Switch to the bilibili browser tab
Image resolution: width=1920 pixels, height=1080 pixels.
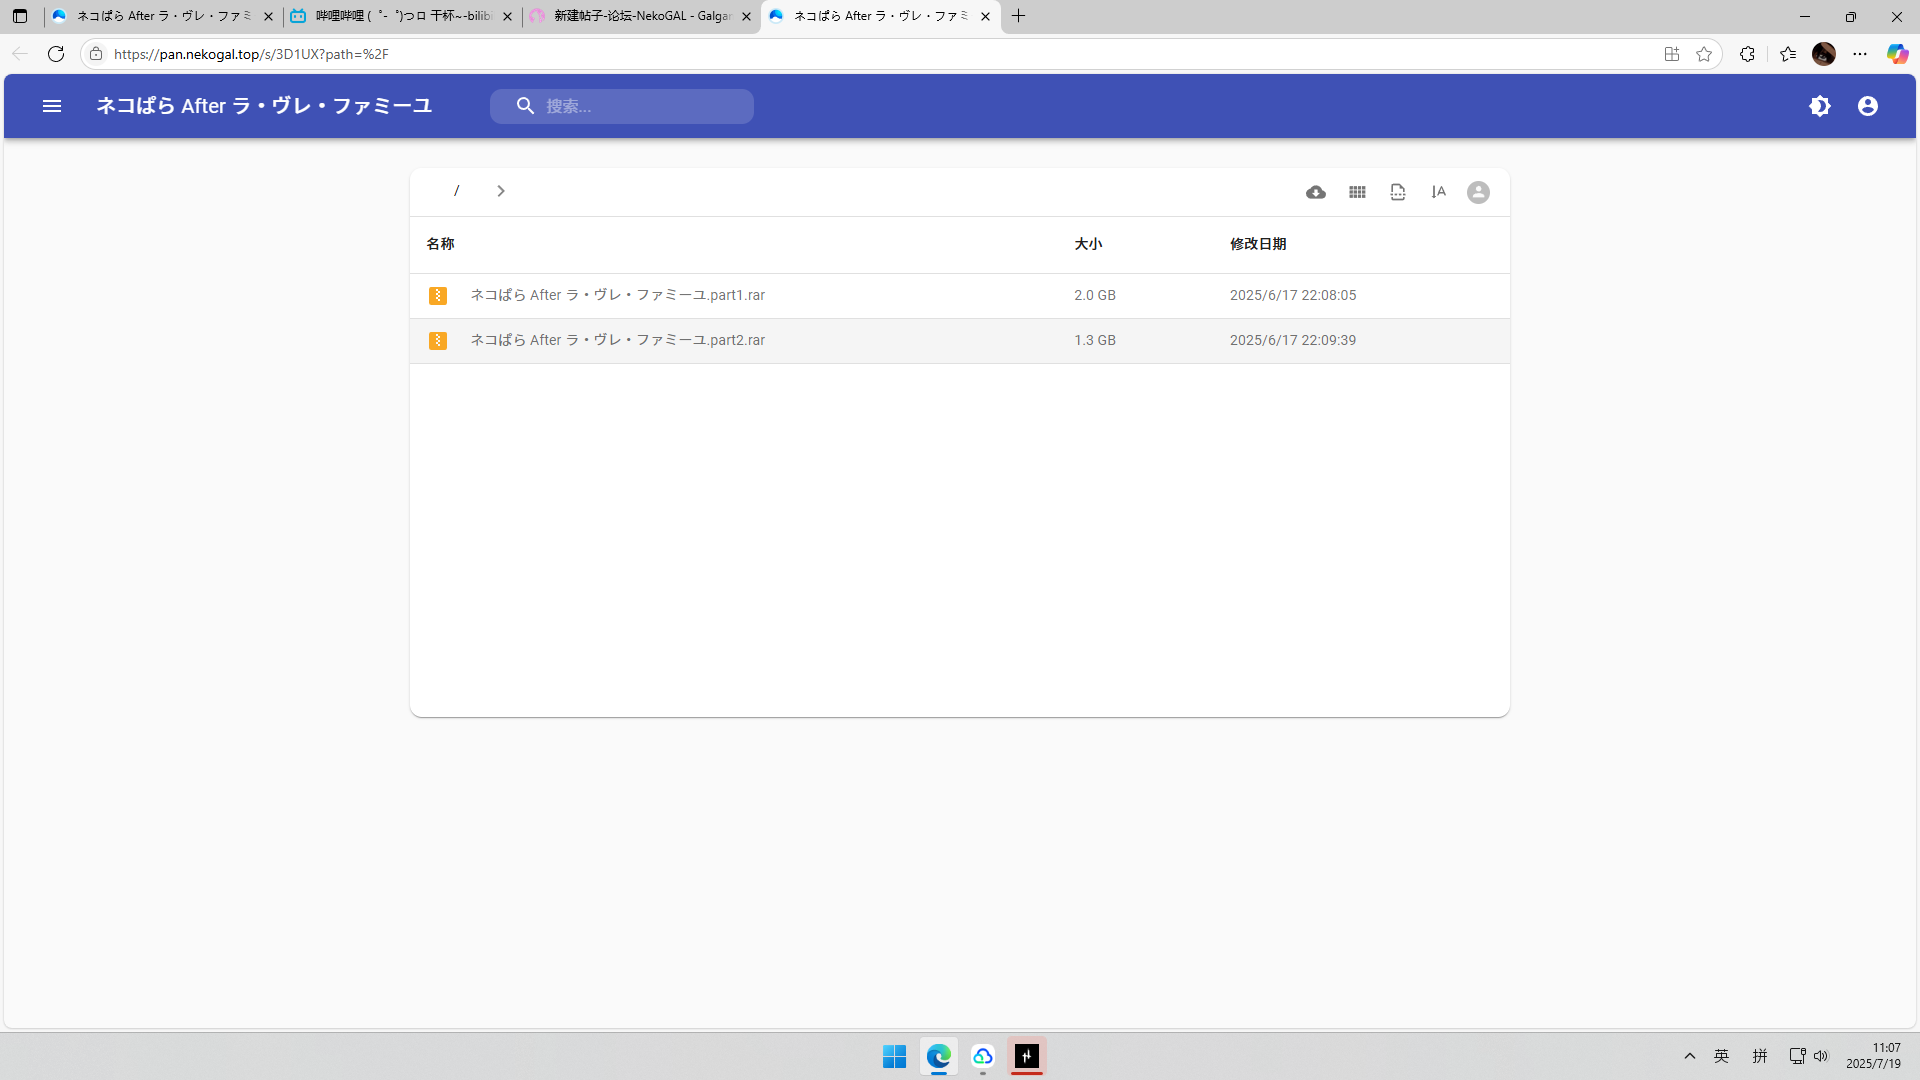[402, 16]
